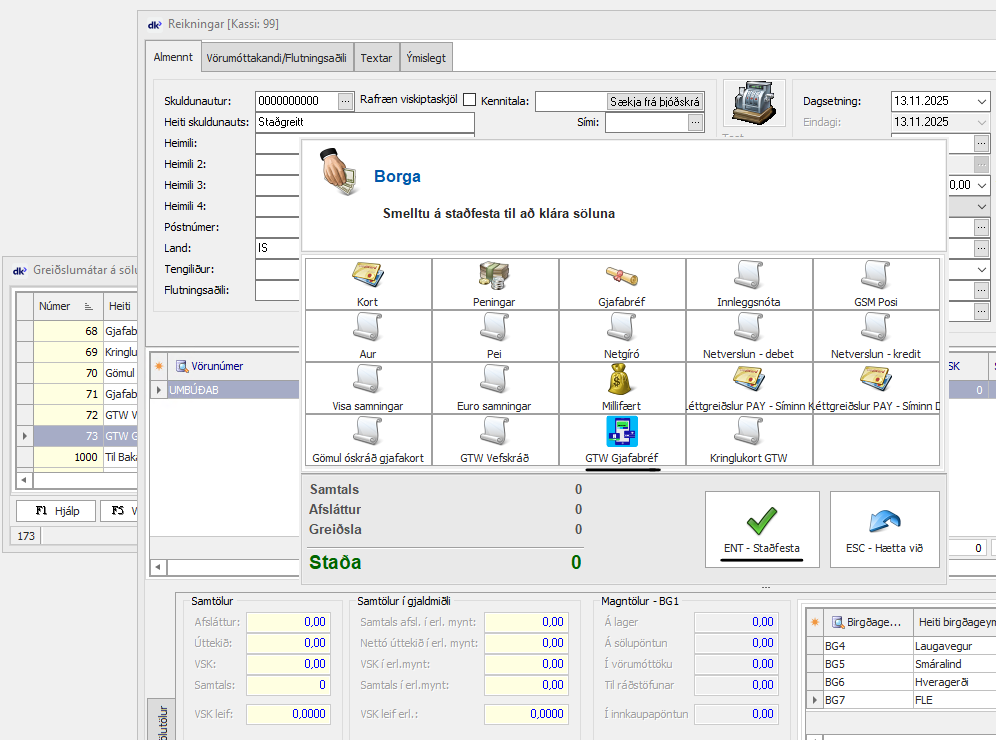The image size is (996, 740).
Task: Open the Dagsetning date dropdown
Action: pyautogui.click(x=980, y=101)
